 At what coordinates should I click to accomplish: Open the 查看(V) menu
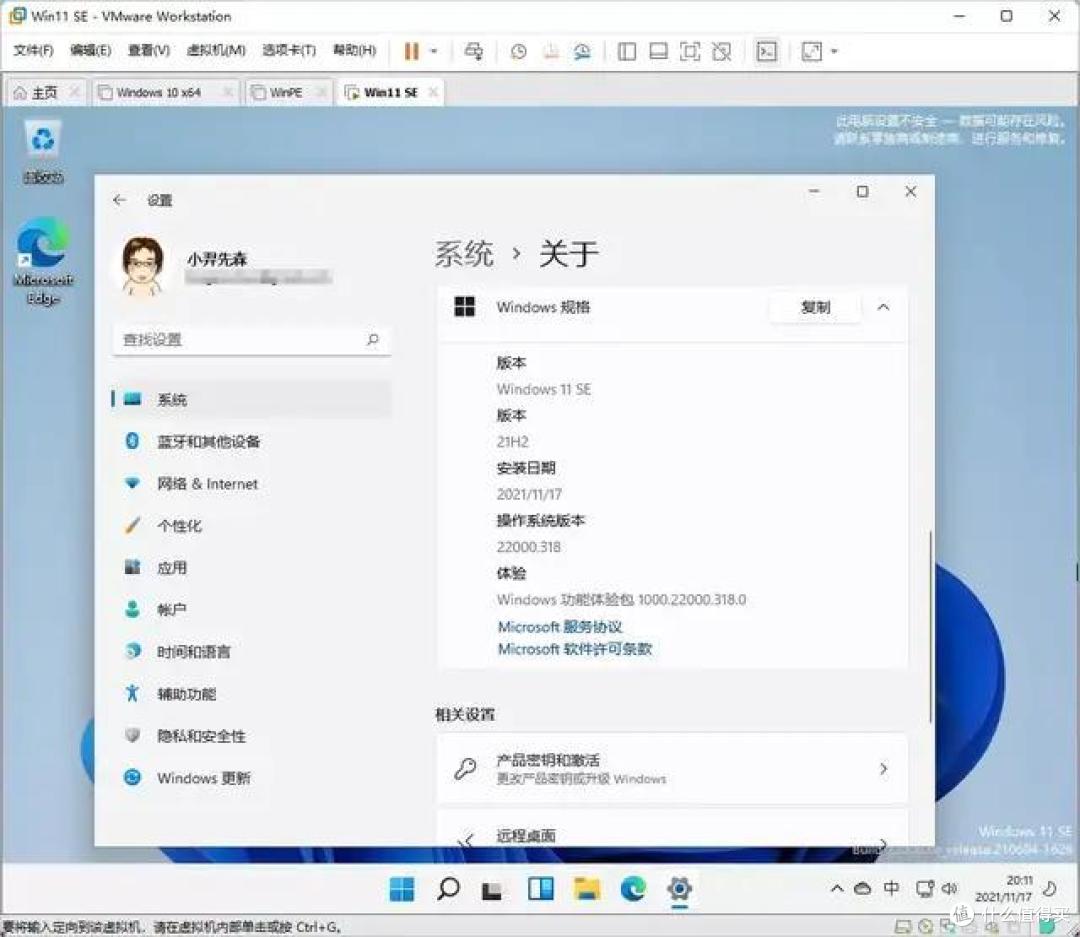tap(149, 50)
